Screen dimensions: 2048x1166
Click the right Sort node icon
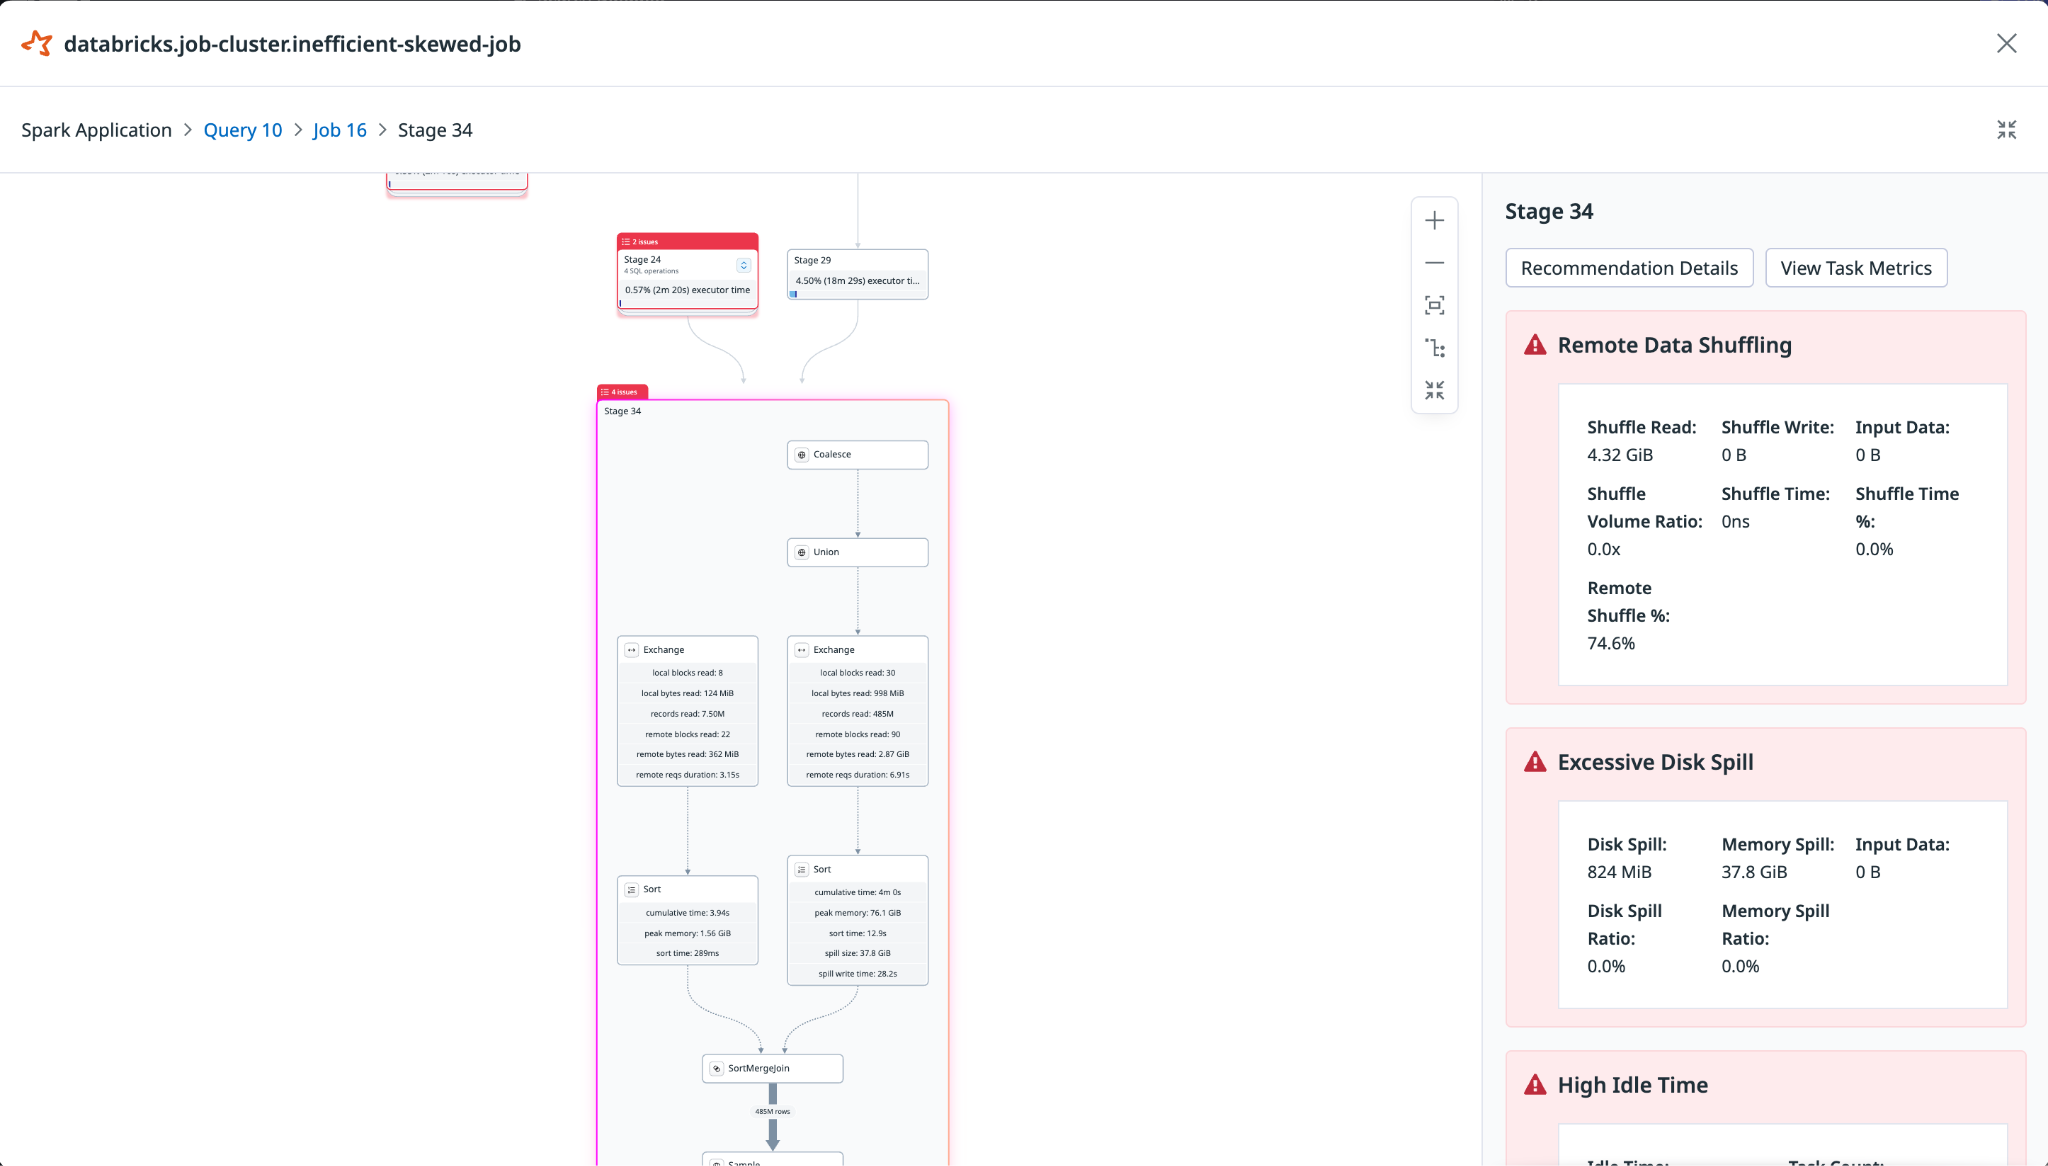(x=801, y=869)
